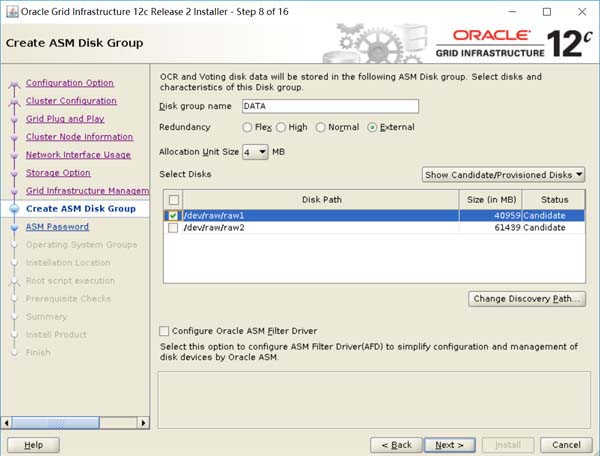Open Show Candidate/Provisioned Disks dropdown
Image resolution: width=600 pixels, height=456 pixels.
(504, 175)
